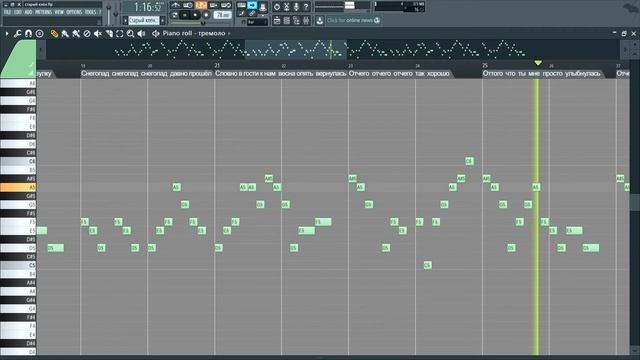Click the CPU and memory monitor display
Viewport: 640px width, 360px height.
[399, 6]
